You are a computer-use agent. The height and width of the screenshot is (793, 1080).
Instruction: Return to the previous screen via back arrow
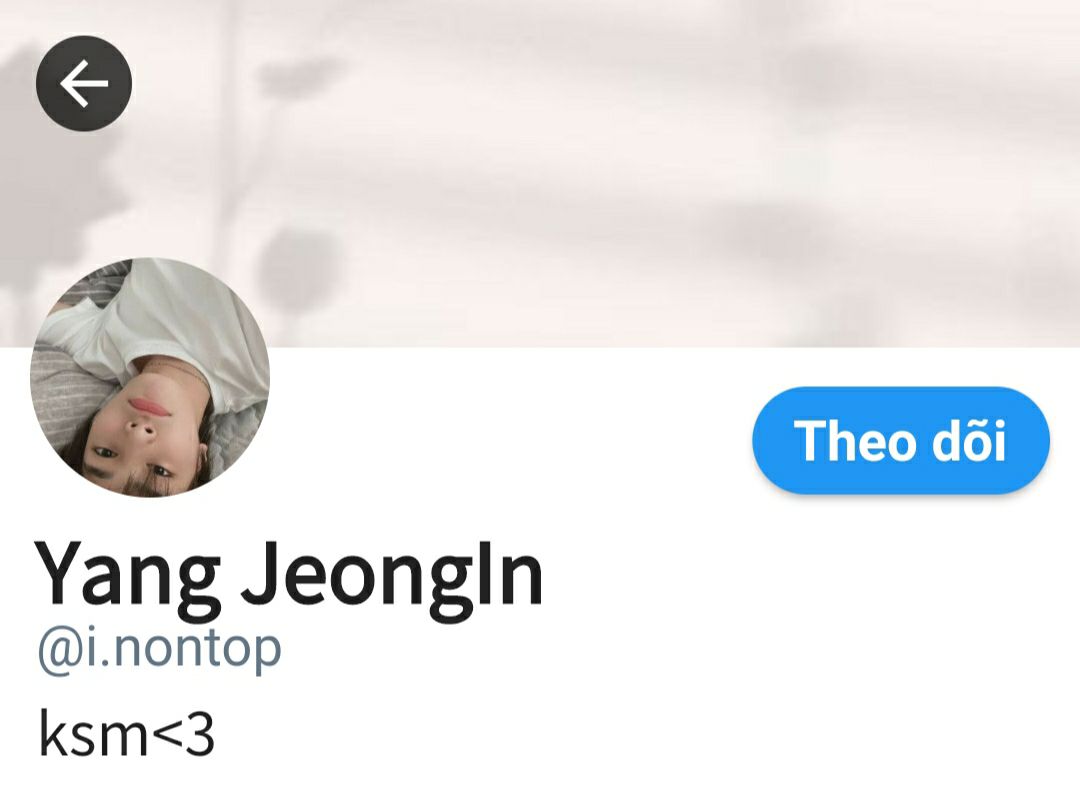83,83
